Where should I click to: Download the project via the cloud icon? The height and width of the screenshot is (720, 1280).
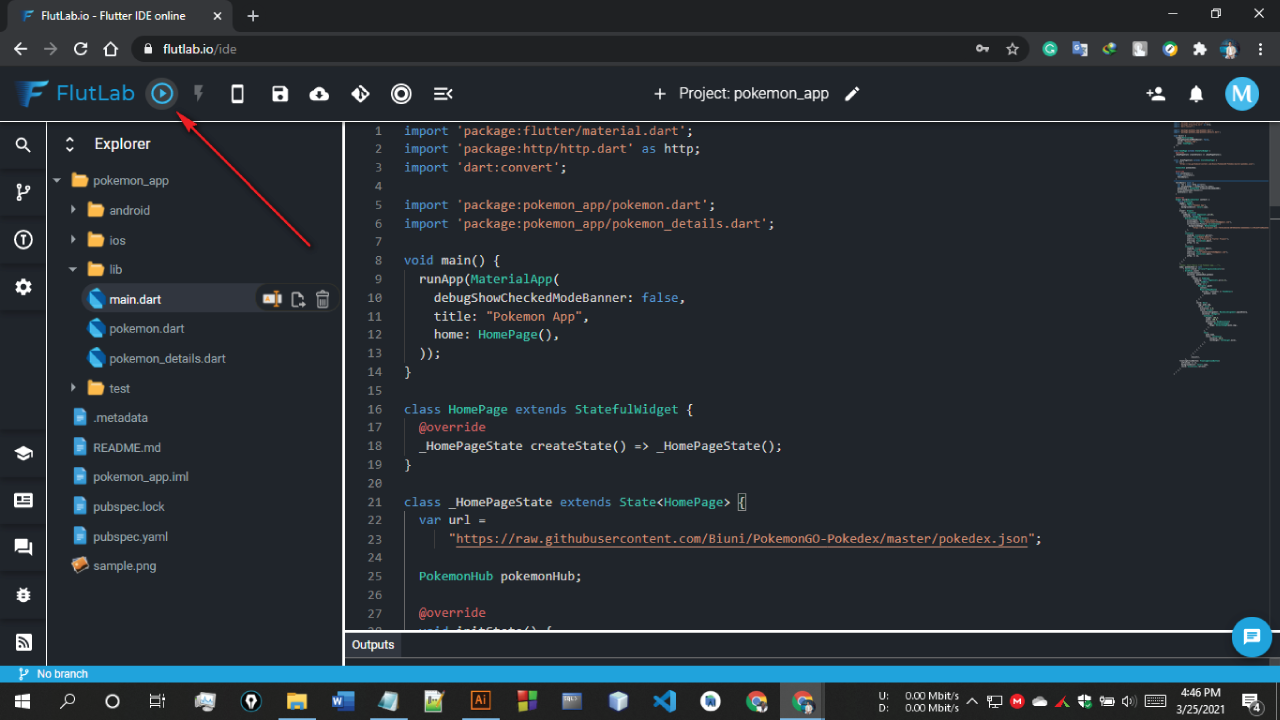point(319,93)
